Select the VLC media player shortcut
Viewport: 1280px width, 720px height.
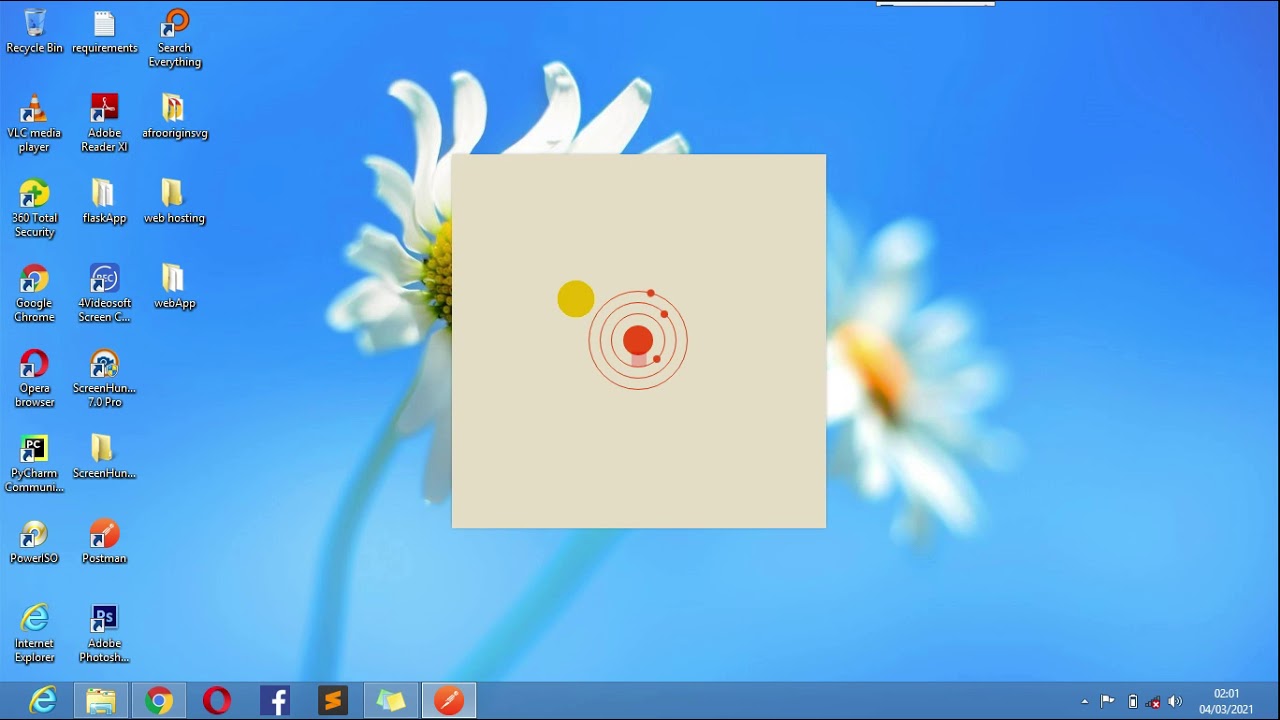pyautogui.click(x=34, y=123)
